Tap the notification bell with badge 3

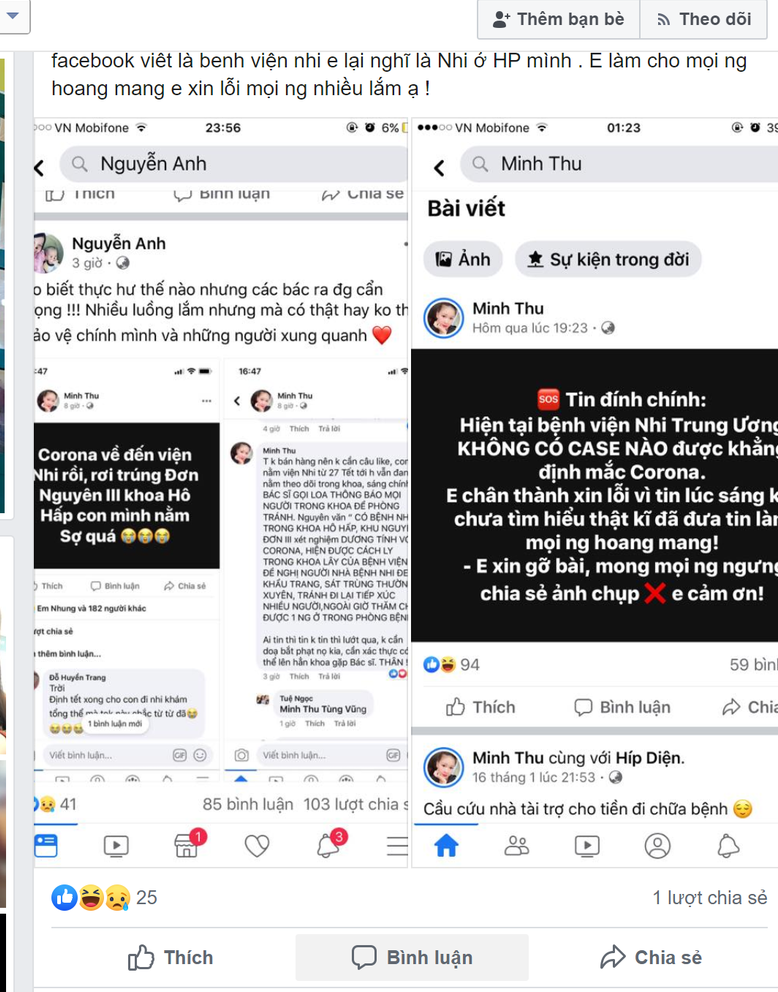click(x=329, y=844)
